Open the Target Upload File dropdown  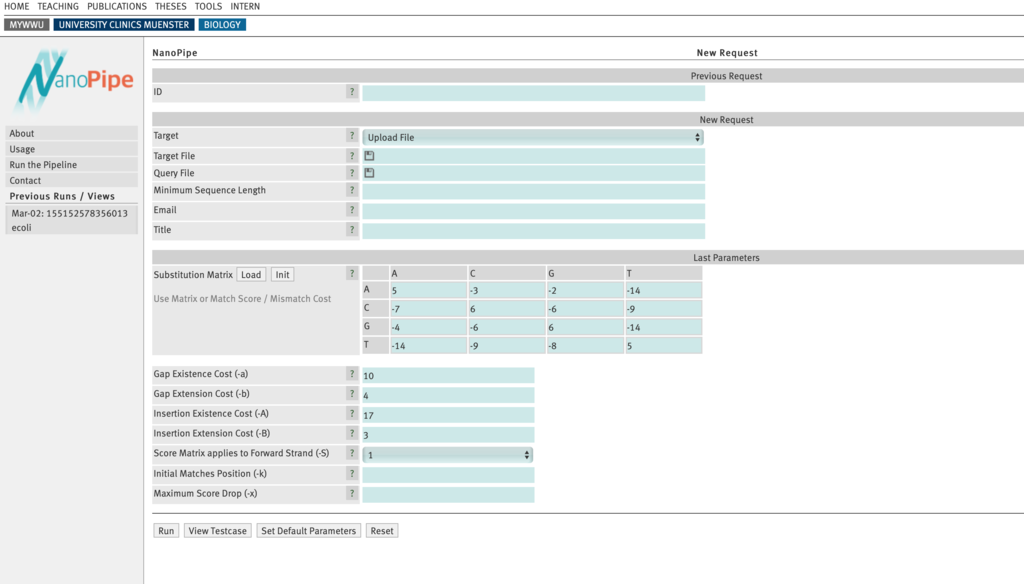[x=533, y=137]
